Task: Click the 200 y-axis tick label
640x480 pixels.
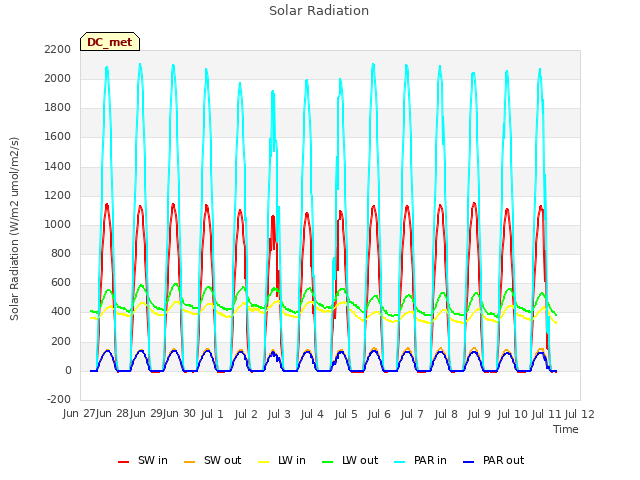Action: (61, 341)
